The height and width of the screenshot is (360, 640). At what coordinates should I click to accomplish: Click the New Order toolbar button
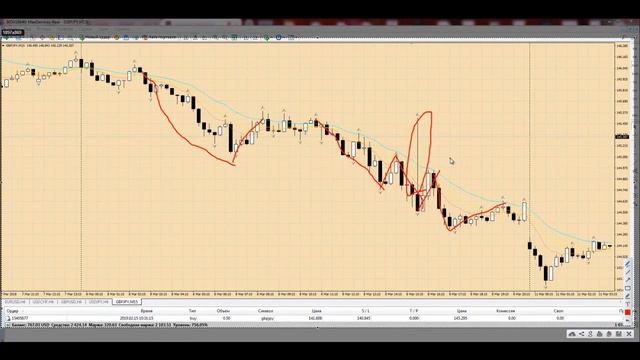(x=95, y=38)
